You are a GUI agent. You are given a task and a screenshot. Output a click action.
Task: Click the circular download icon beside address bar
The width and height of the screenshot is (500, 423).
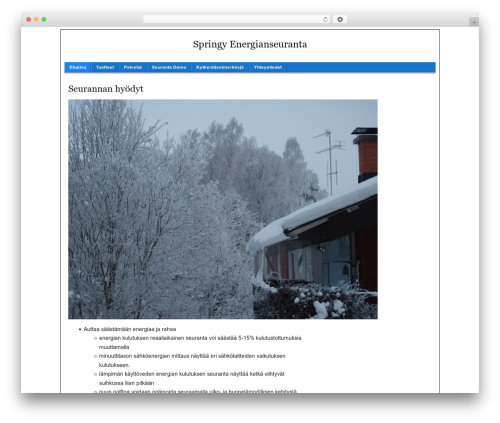click(x=340, y=19)
